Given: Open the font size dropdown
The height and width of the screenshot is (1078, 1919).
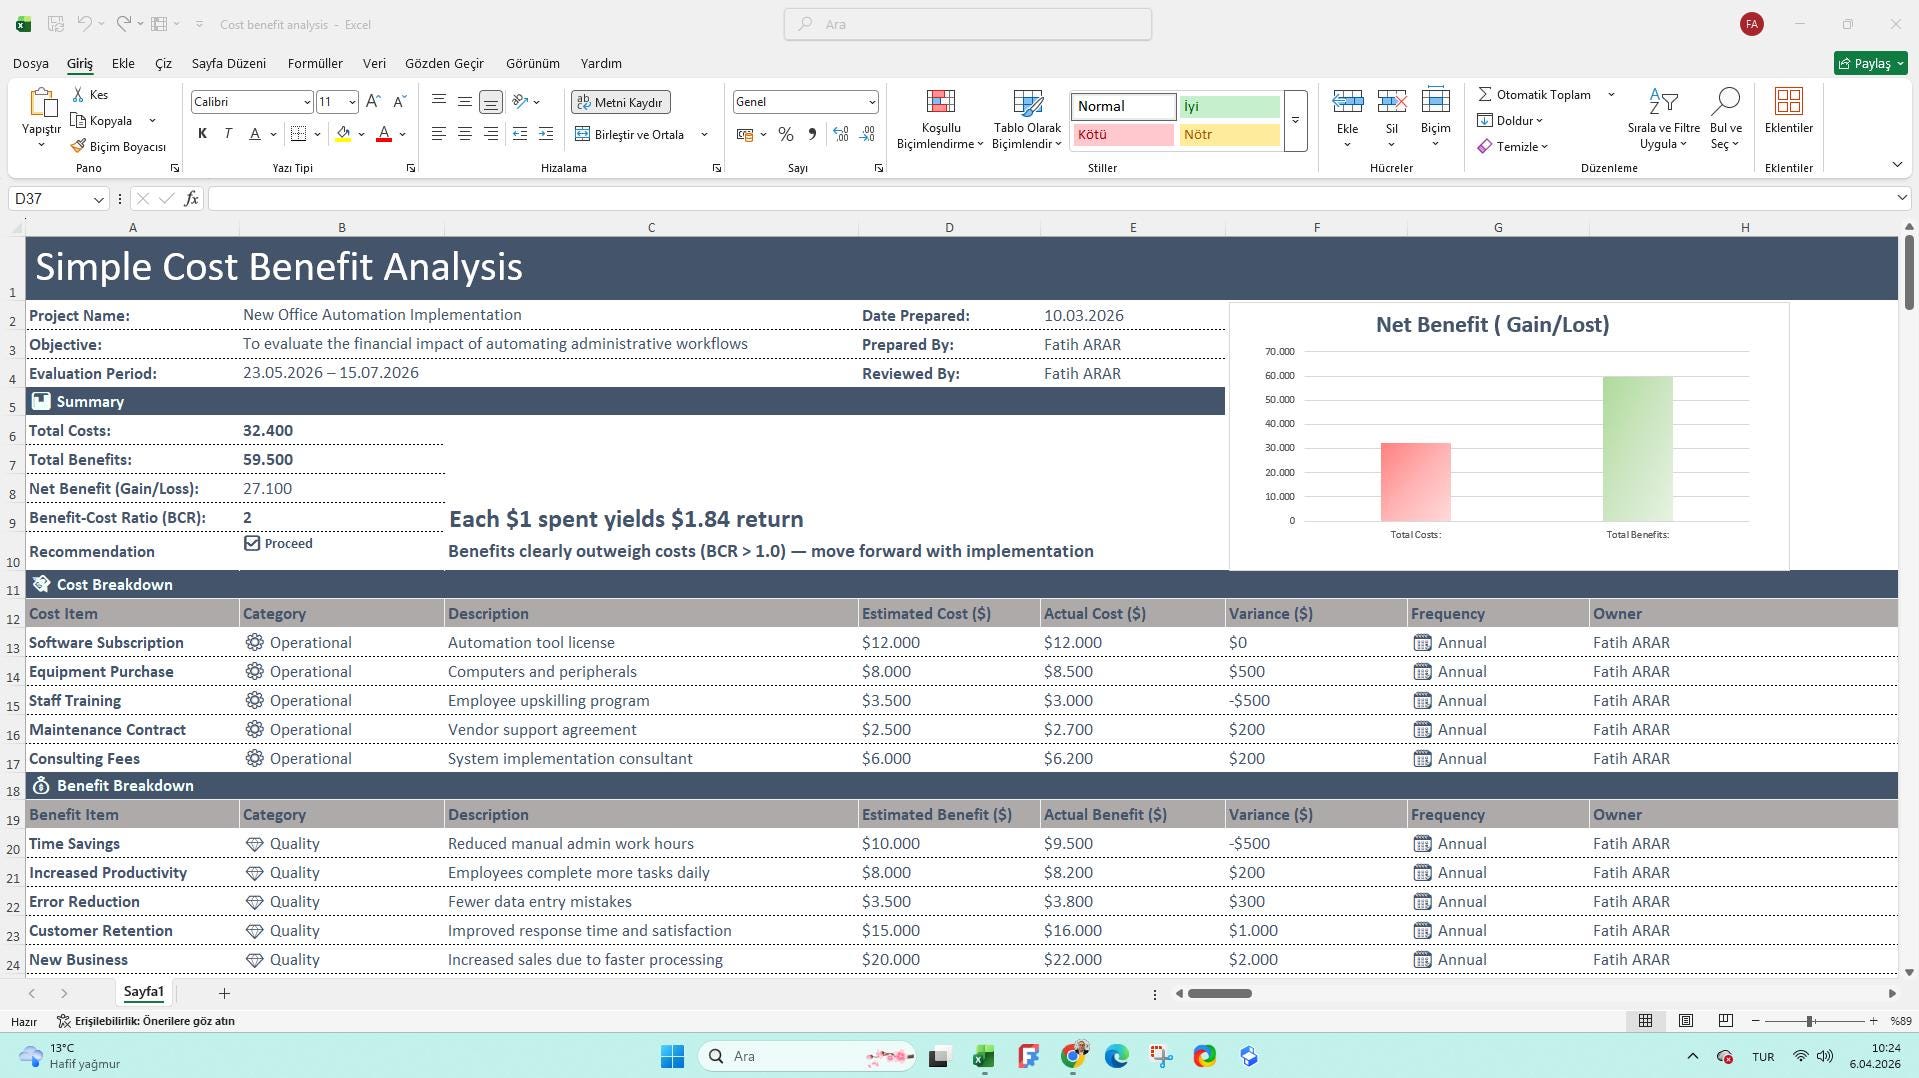Looking at the screenshot, I should (351, 102).
